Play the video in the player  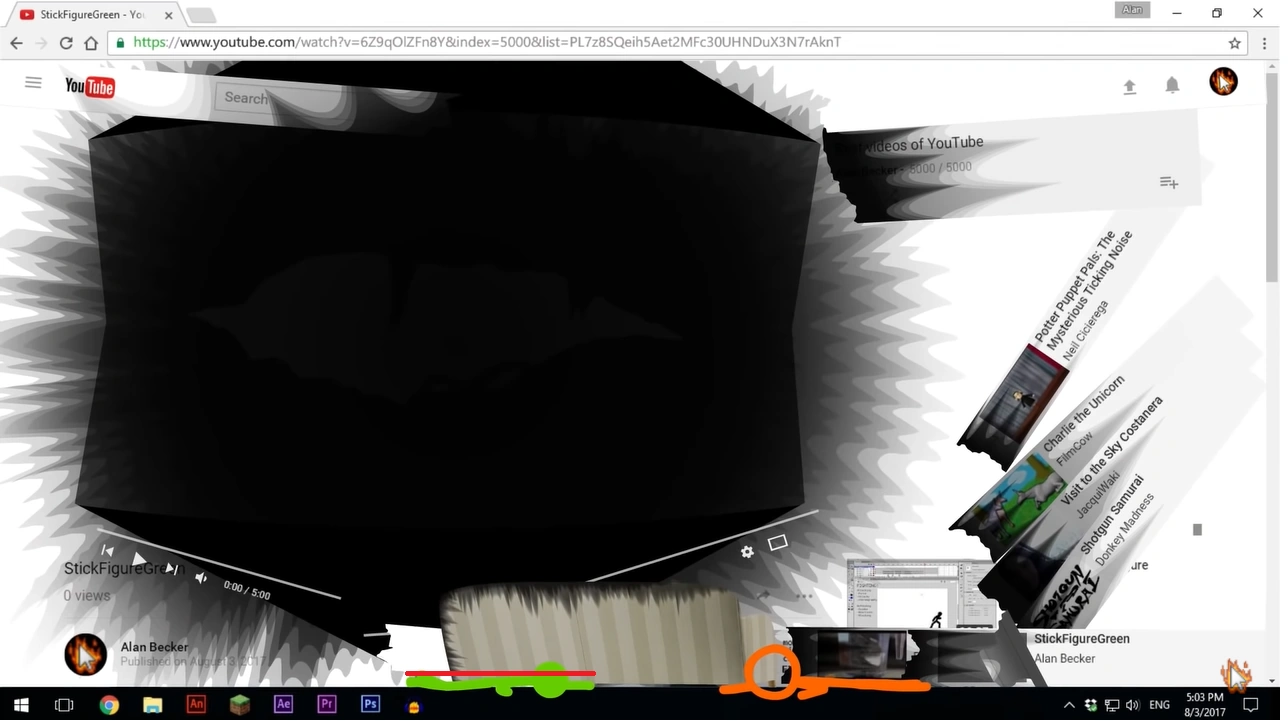point(139,559)
